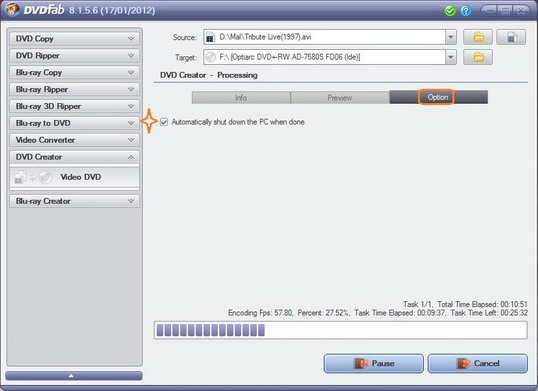Expand the Blu-ray Ripper section
The image size is (538, 391).
pos(74,89)
